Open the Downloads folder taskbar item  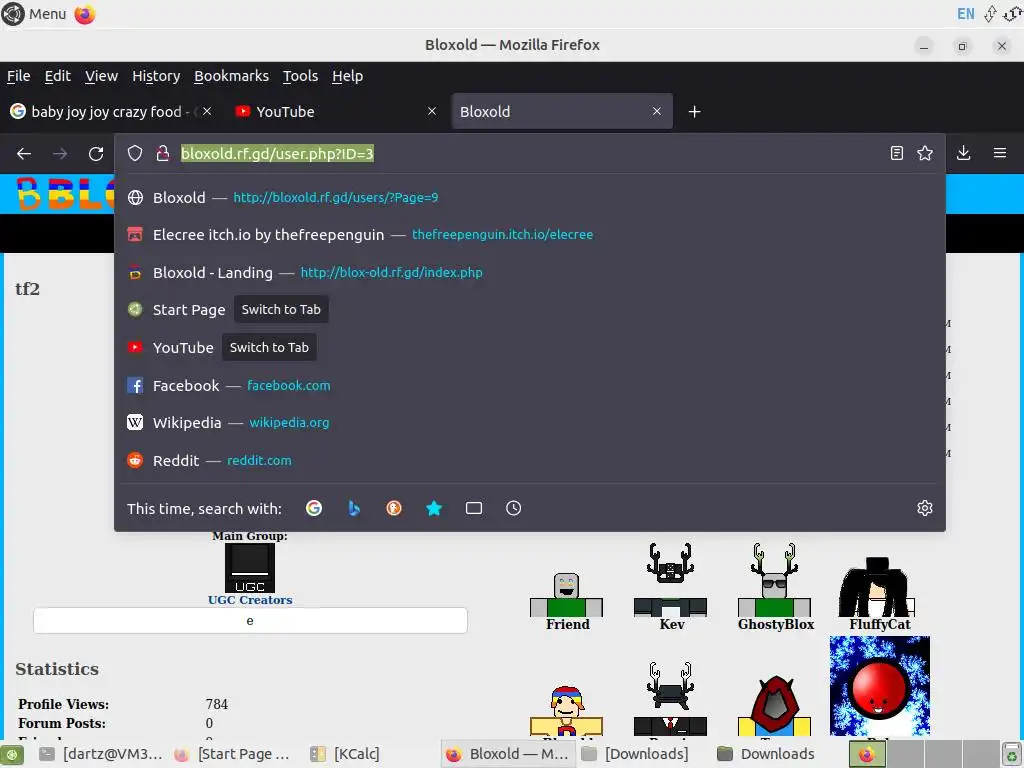[765, 754]
